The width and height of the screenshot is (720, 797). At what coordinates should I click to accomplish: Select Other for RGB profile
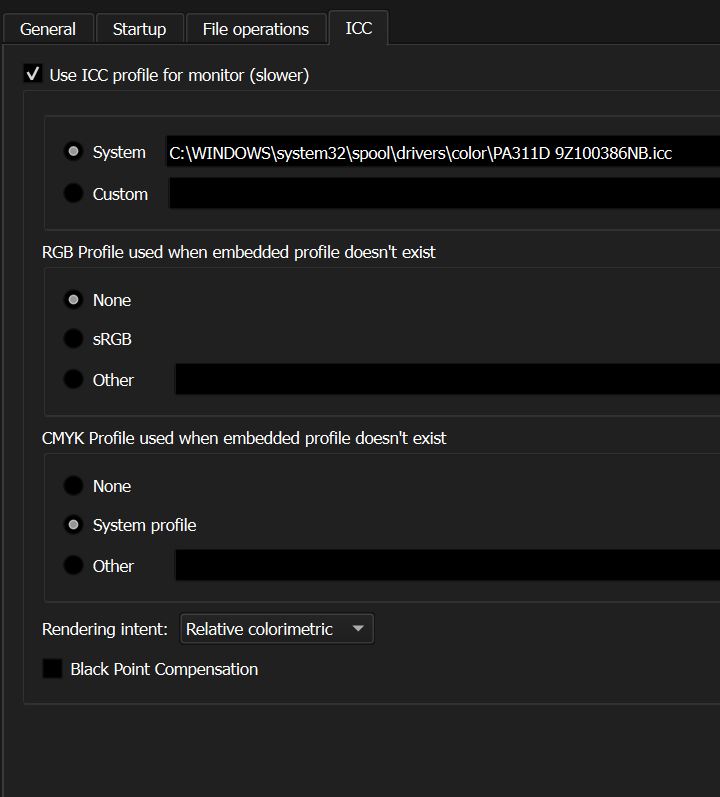tap(73, 380)
